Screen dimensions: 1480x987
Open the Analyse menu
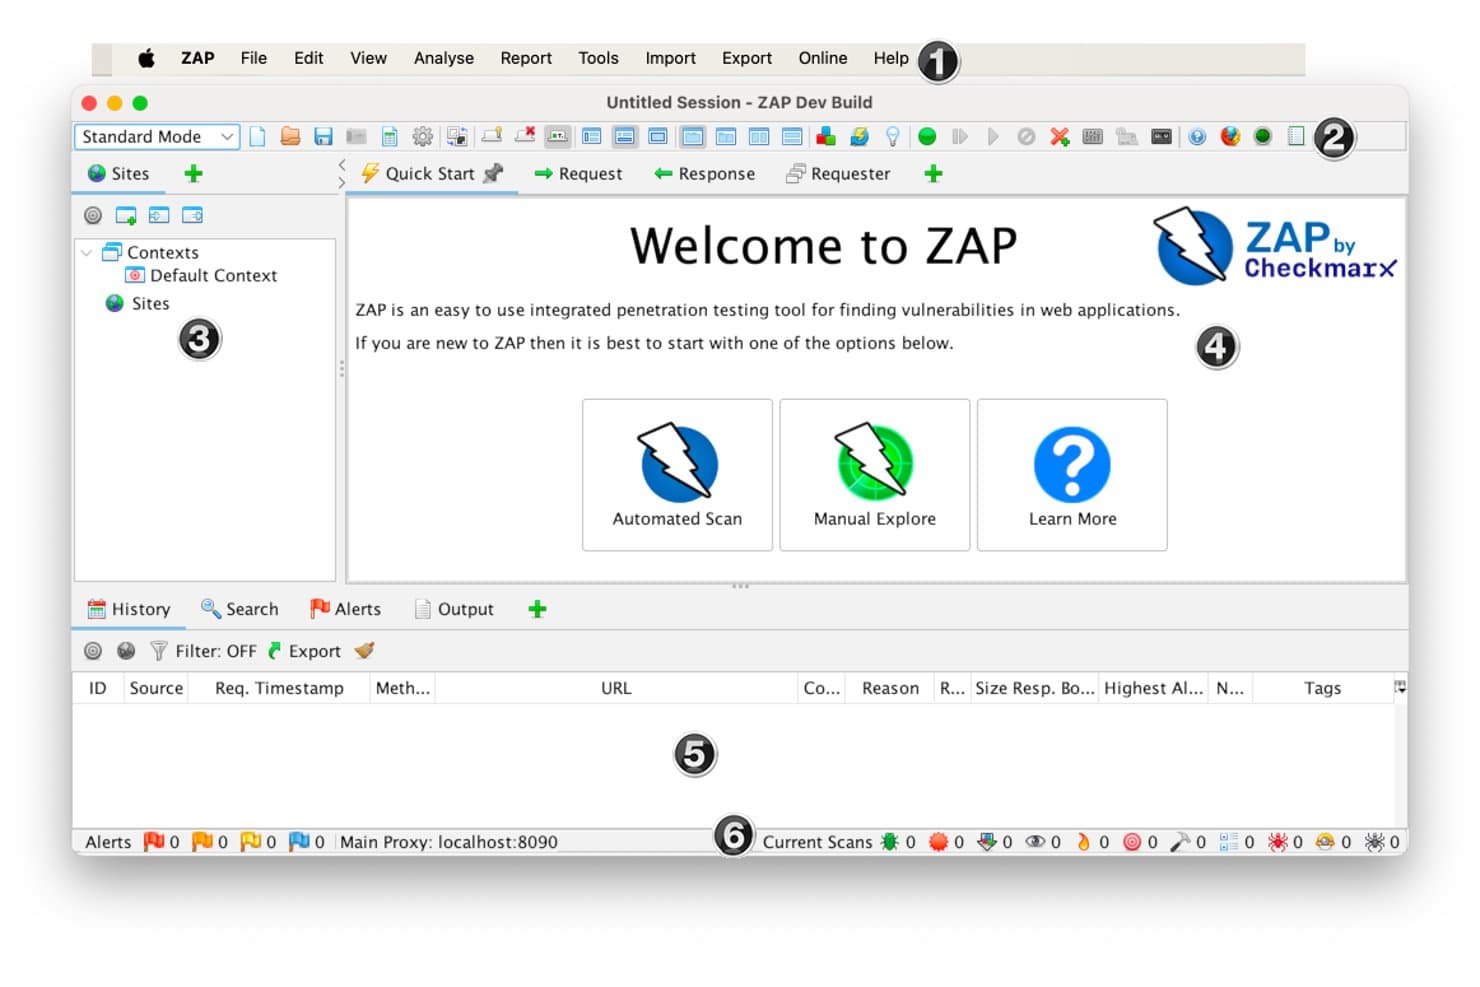tap(444, 58)
